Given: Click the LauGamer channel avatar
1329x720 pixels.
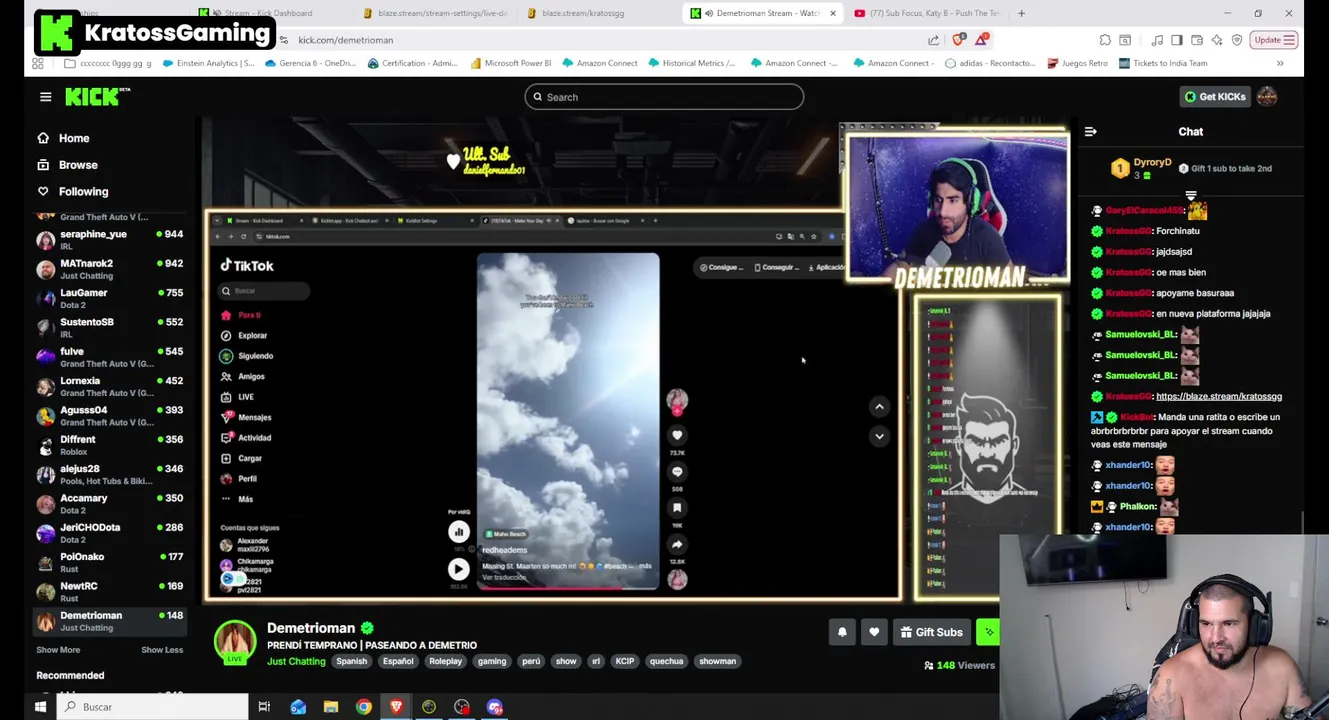Looking at the screenshot, I should point(45,298).
